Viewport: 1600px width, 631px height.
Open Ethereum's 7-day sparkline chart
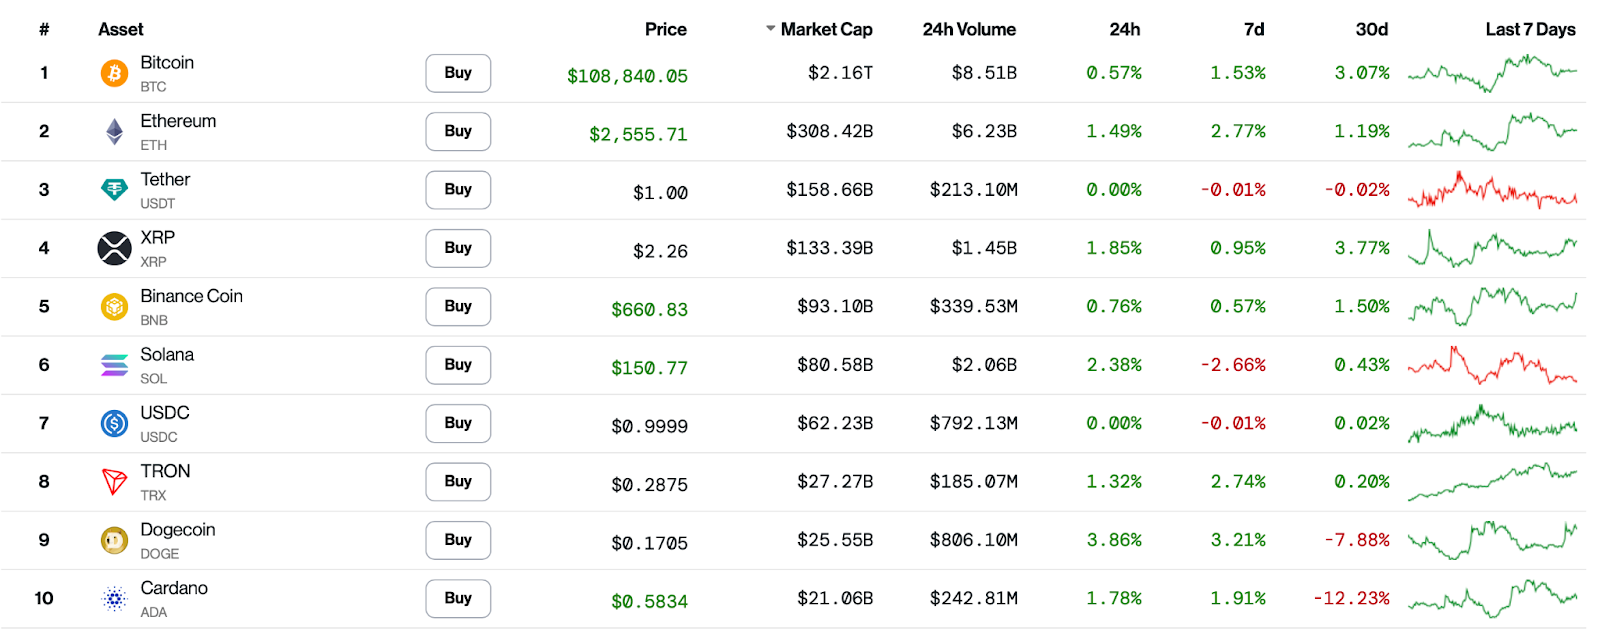pyautogui.click(x=1492, y=131)
